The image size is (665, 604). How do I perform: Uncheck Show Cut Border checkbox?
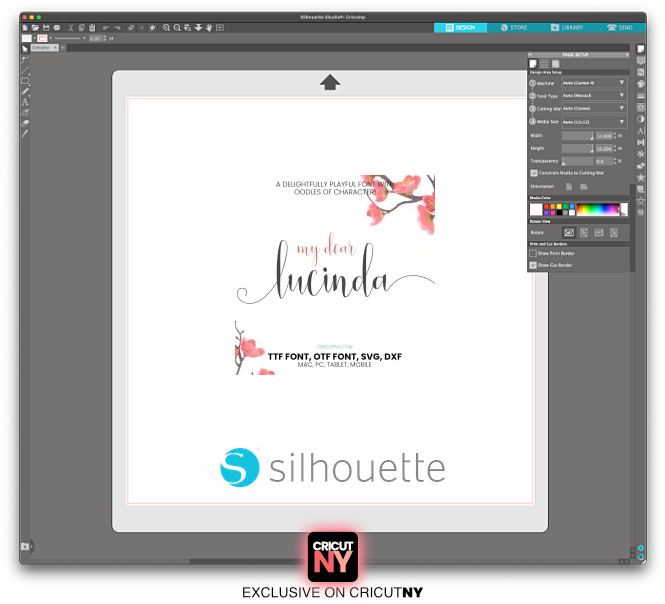click(533, 265)
